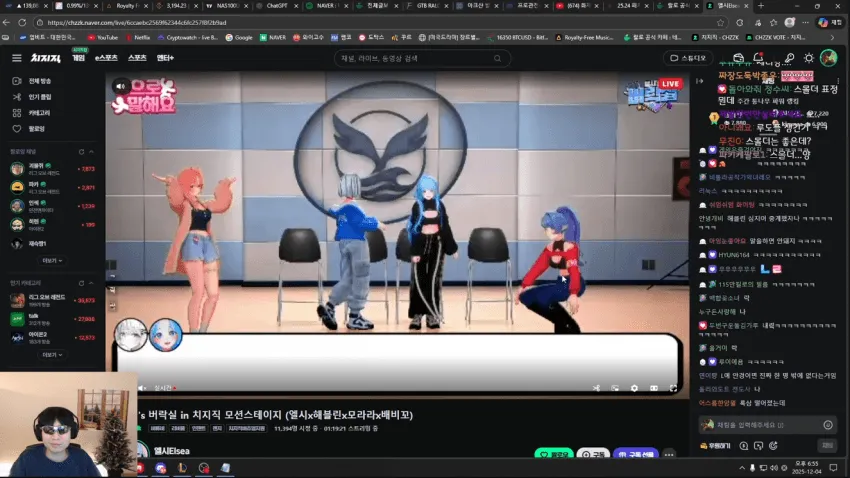Create a clip with scissors icon
This screenshot has width=850, height=478.
click(x=596, y=388)
